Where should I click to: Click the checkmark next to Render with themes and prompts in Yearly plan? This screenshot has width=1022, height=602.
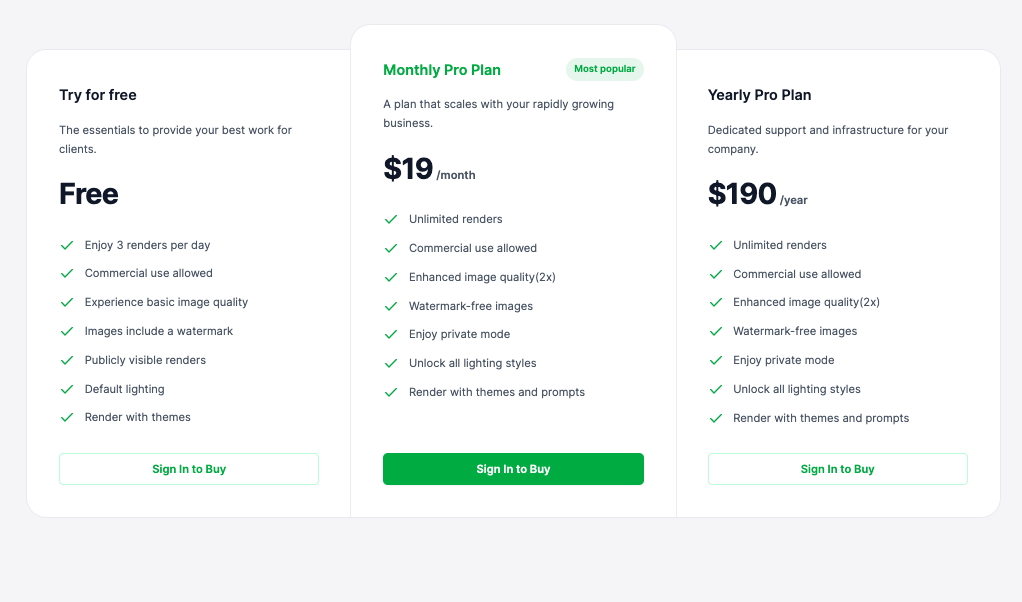pos(716,418)
